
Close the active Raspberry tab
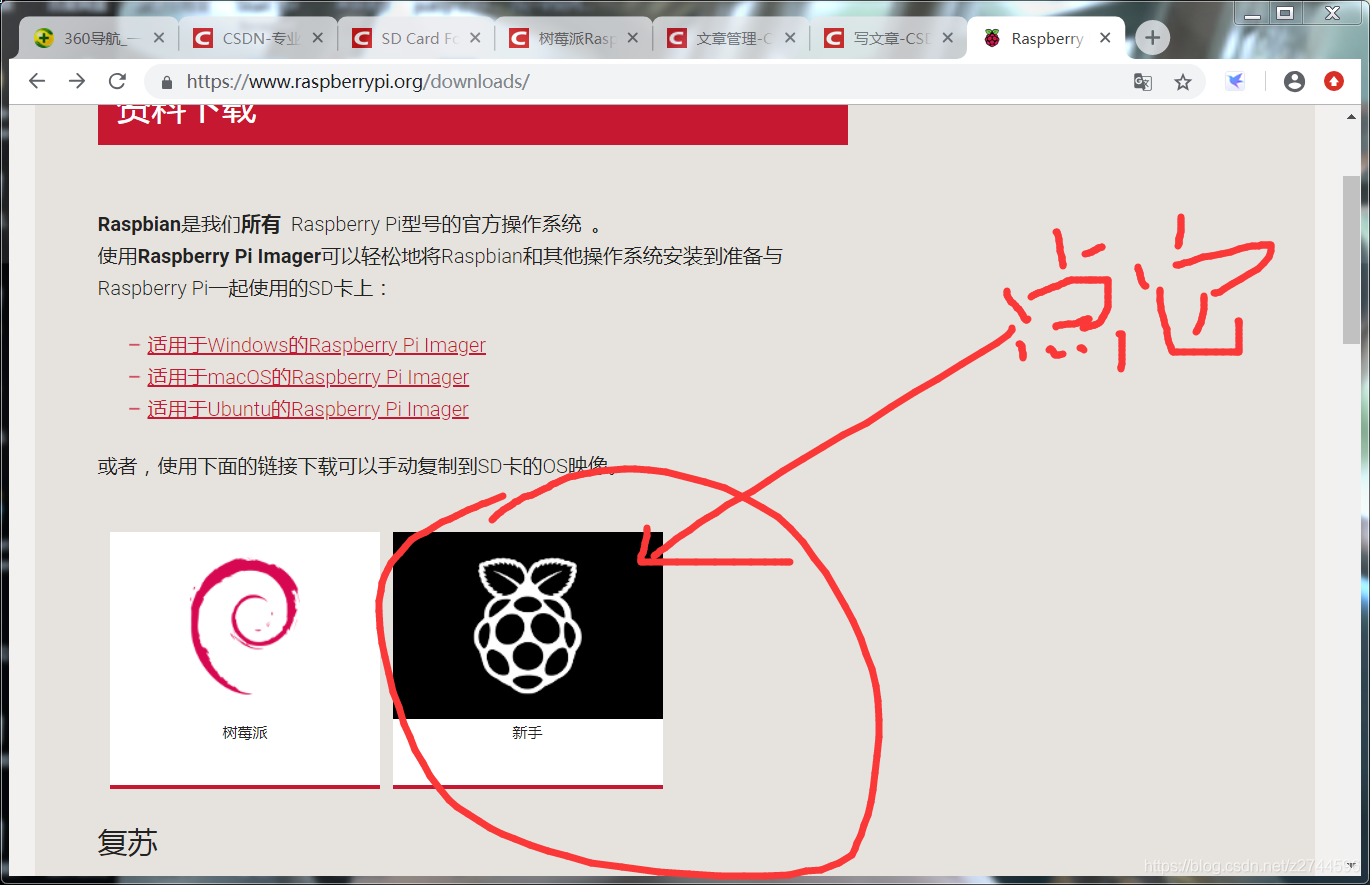click(1105, 38)
